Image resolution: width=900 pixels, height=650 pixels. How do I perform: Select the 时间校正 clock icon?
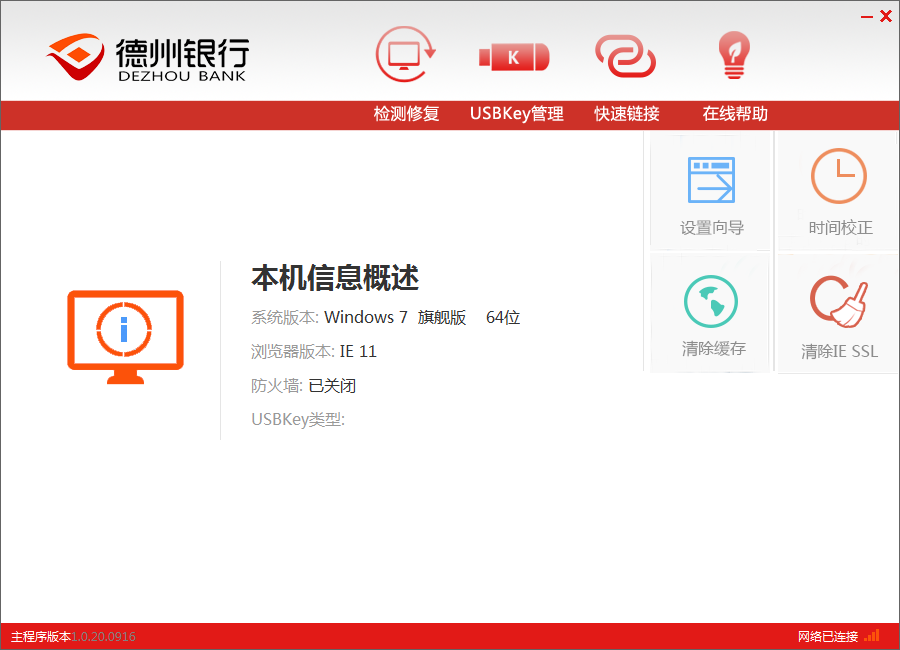click(x=839, y=177)
